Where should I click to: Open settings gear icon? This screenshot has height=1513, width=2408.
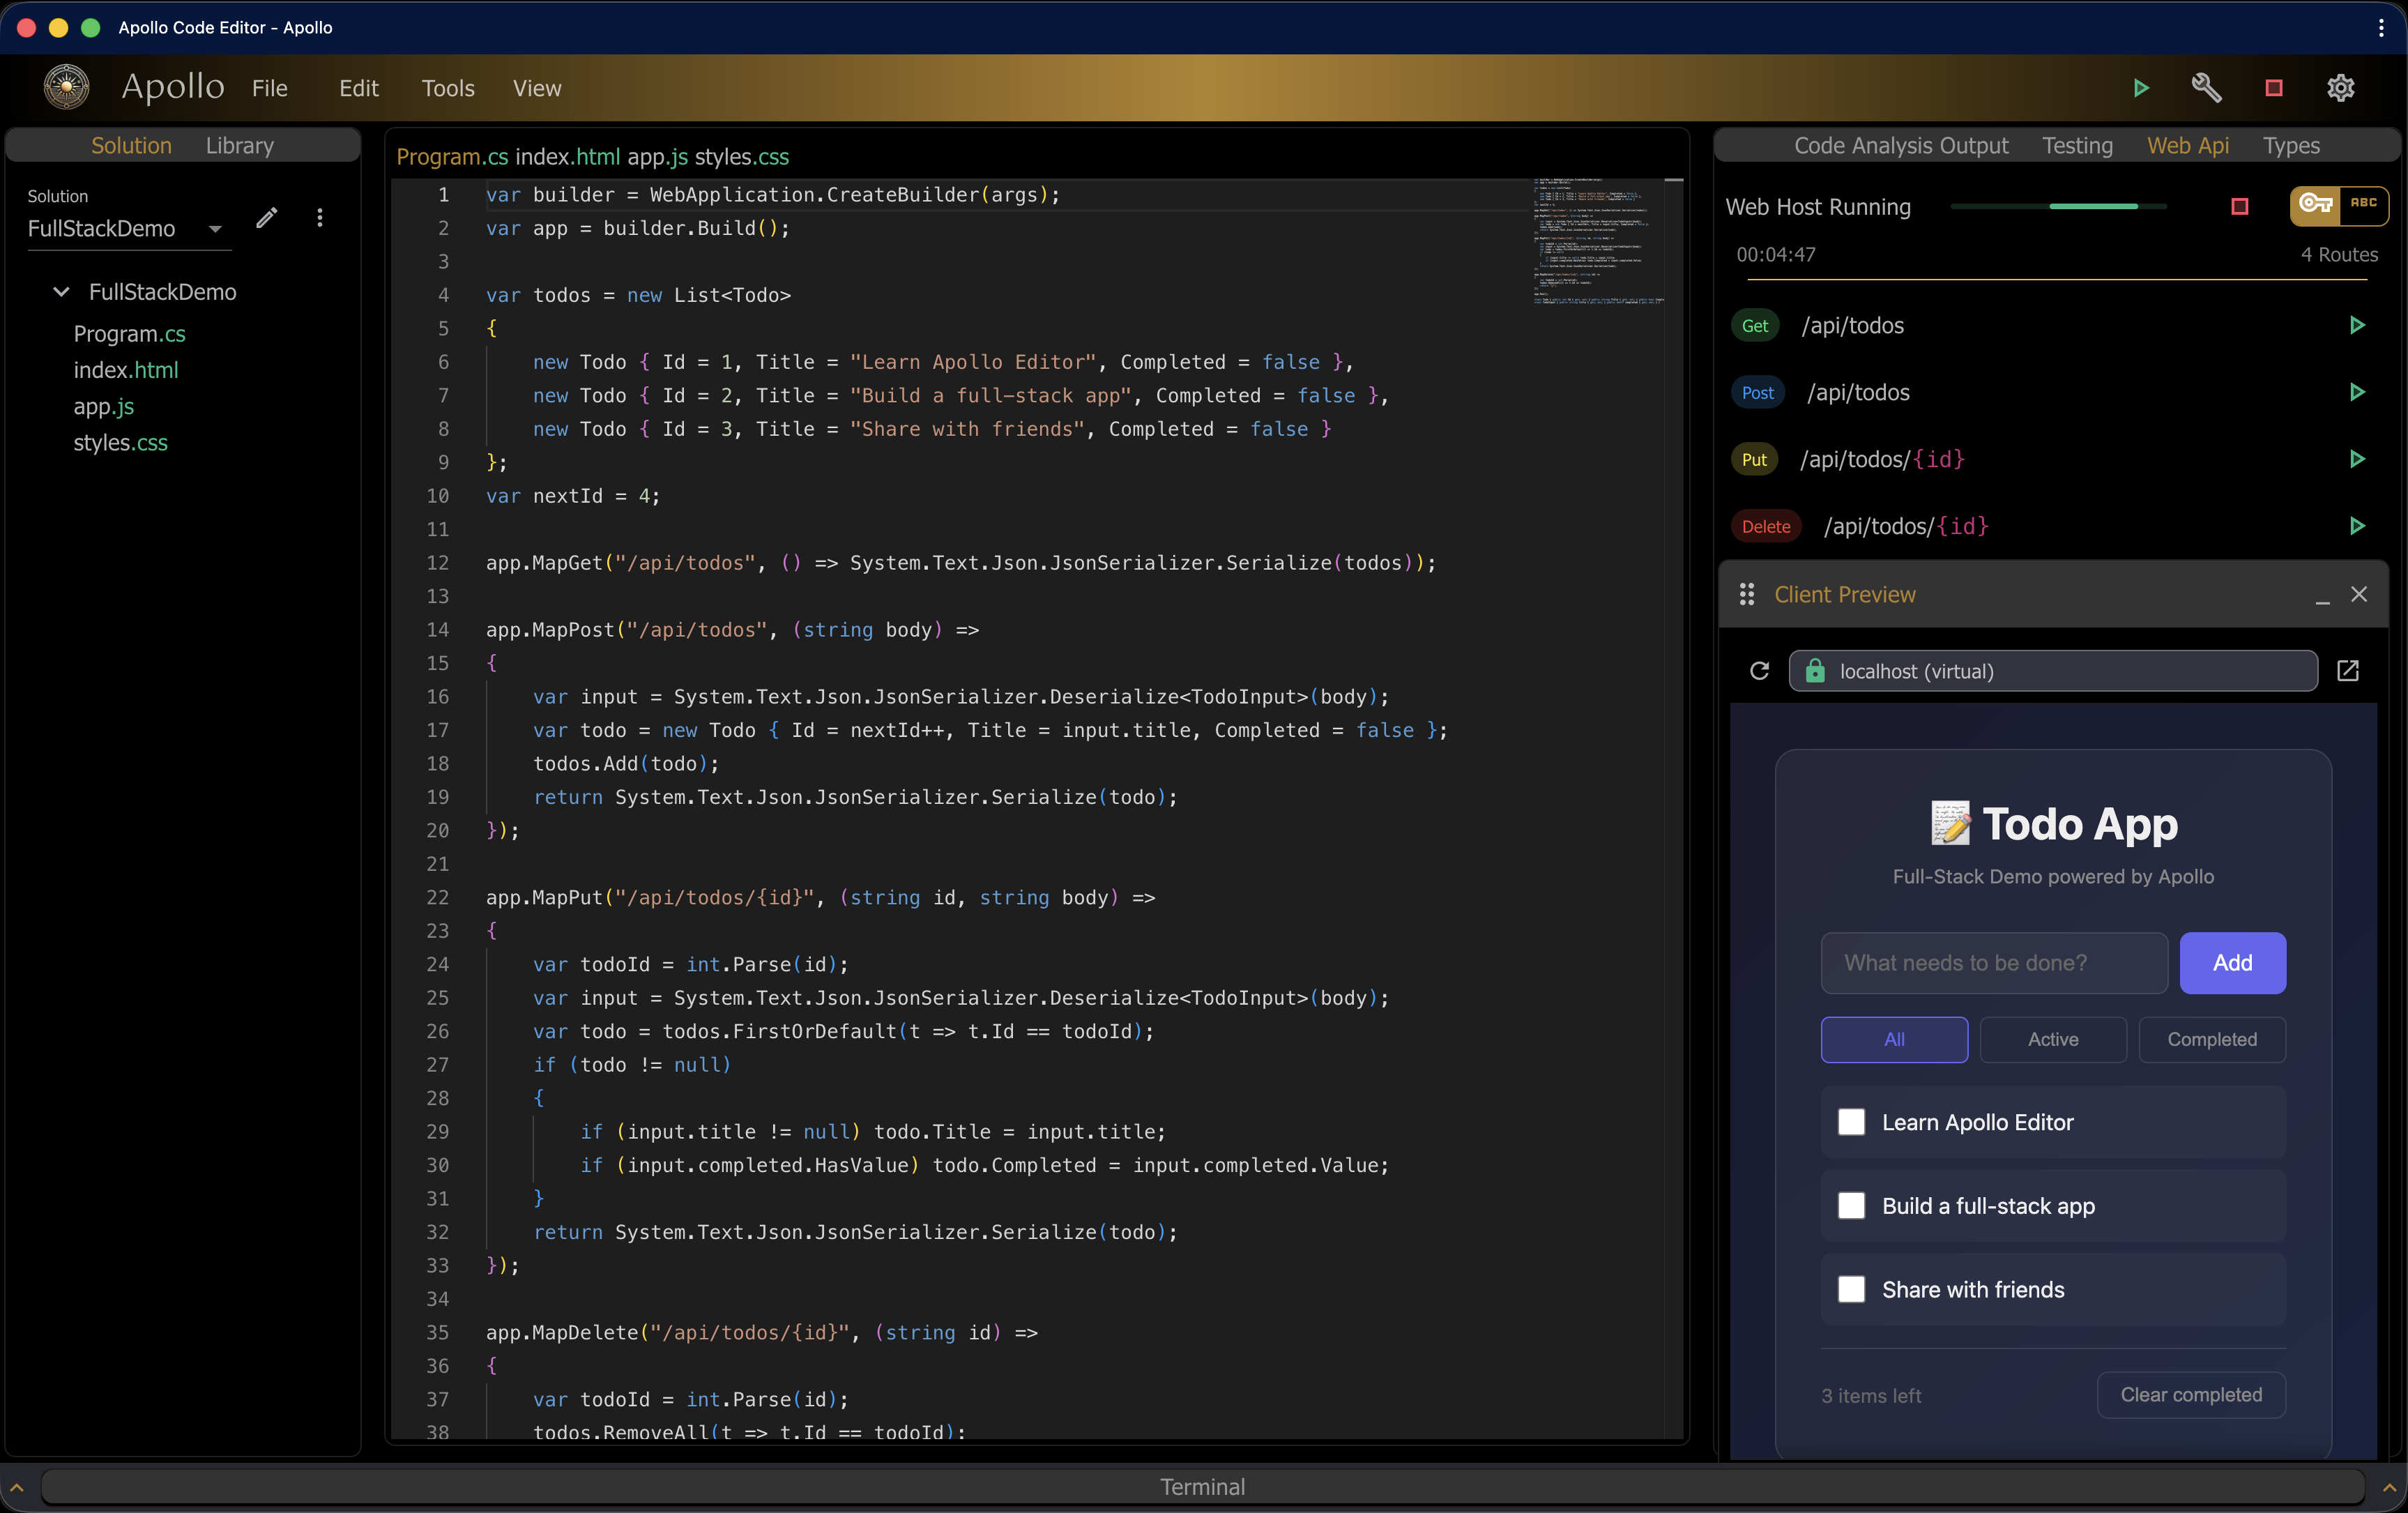point(2340,88)
